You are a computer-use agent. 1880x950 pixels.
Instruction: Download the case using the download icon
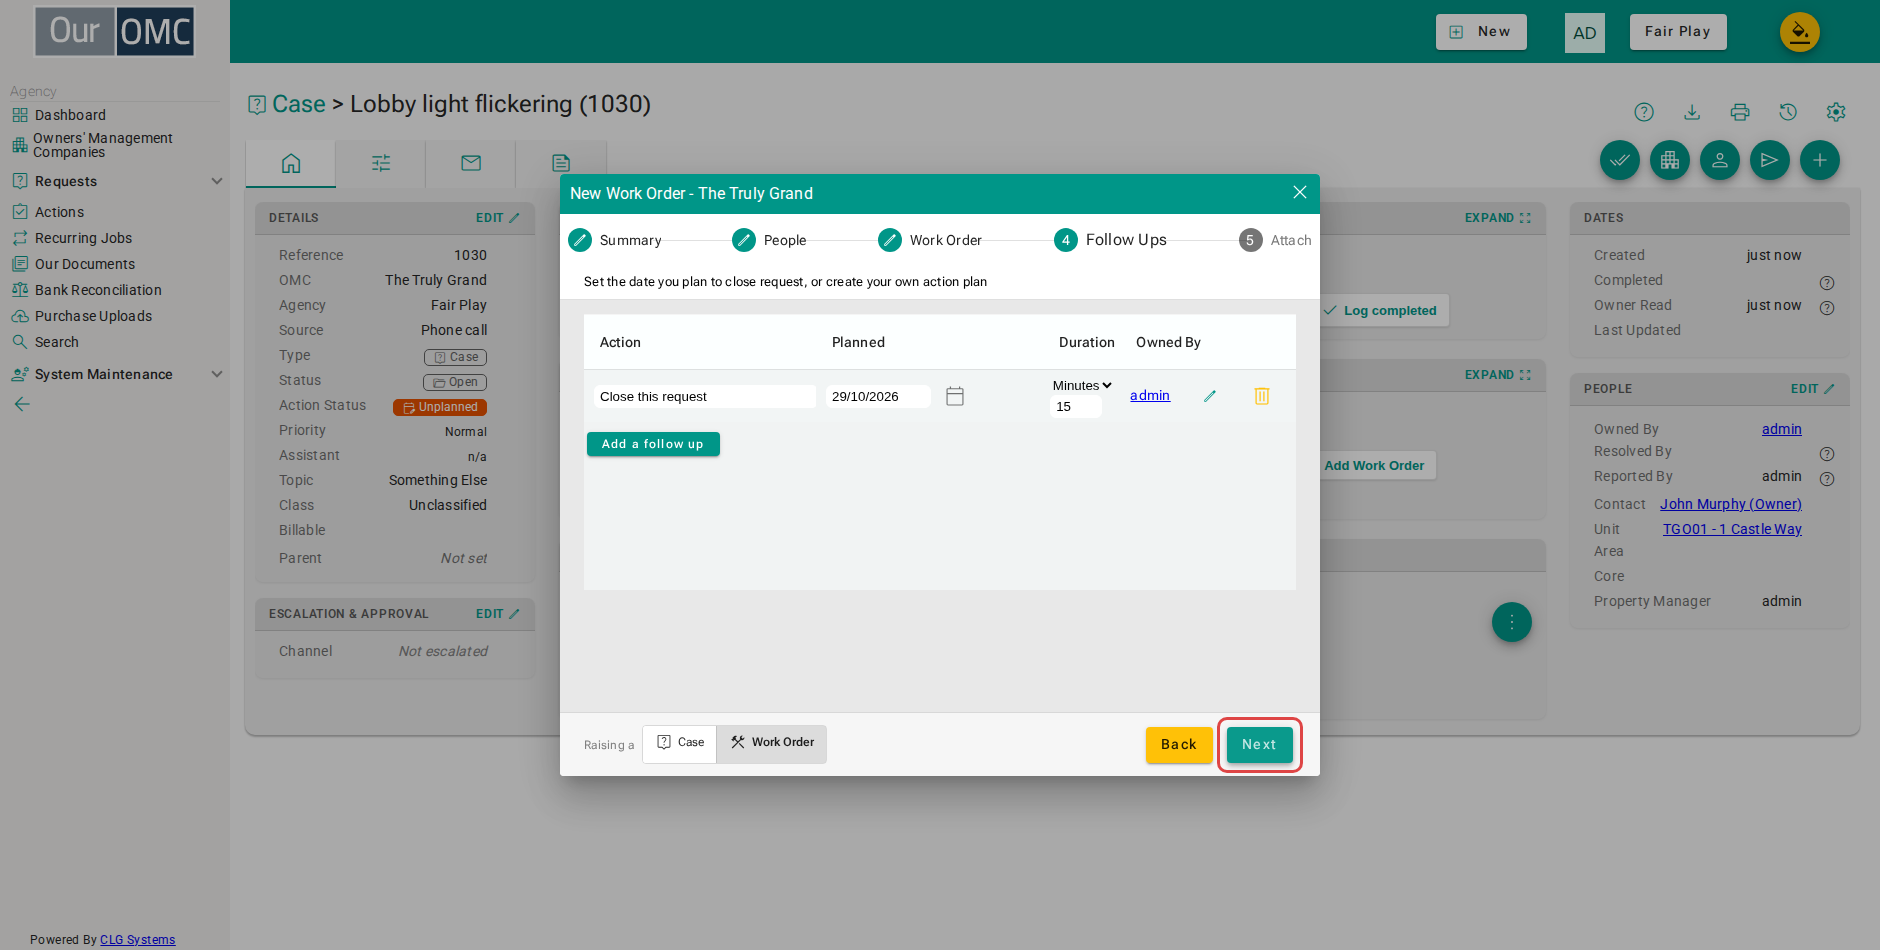(1692, 112)
